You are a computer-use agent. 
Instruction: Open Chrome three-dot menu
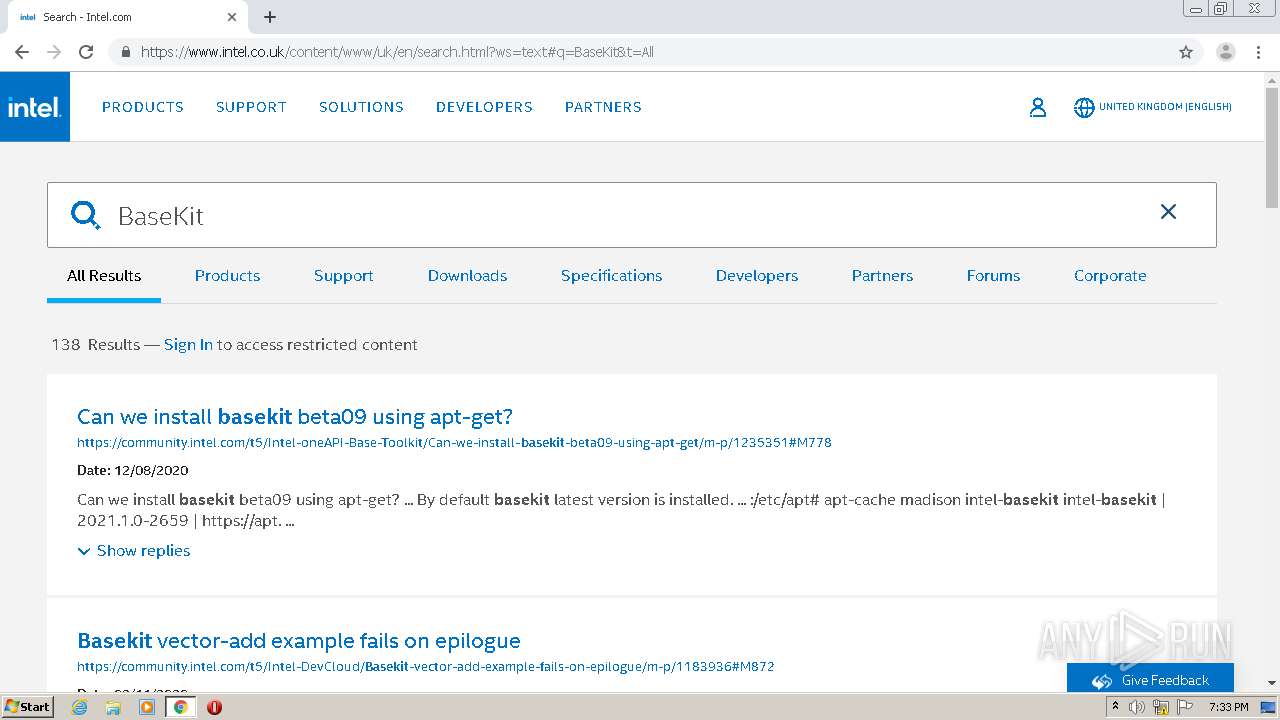pos(1259,52)
